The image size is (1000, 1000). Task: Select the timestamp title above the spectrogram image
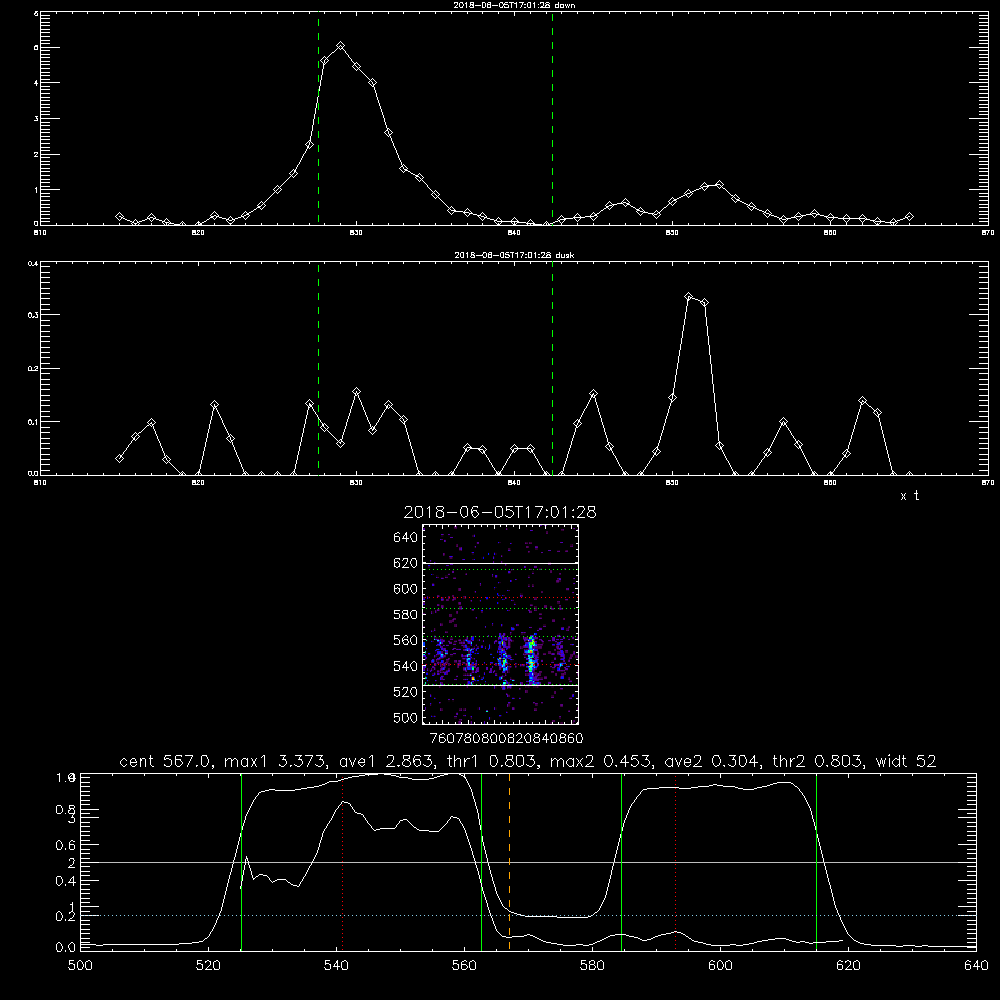[x=500, y=512]
